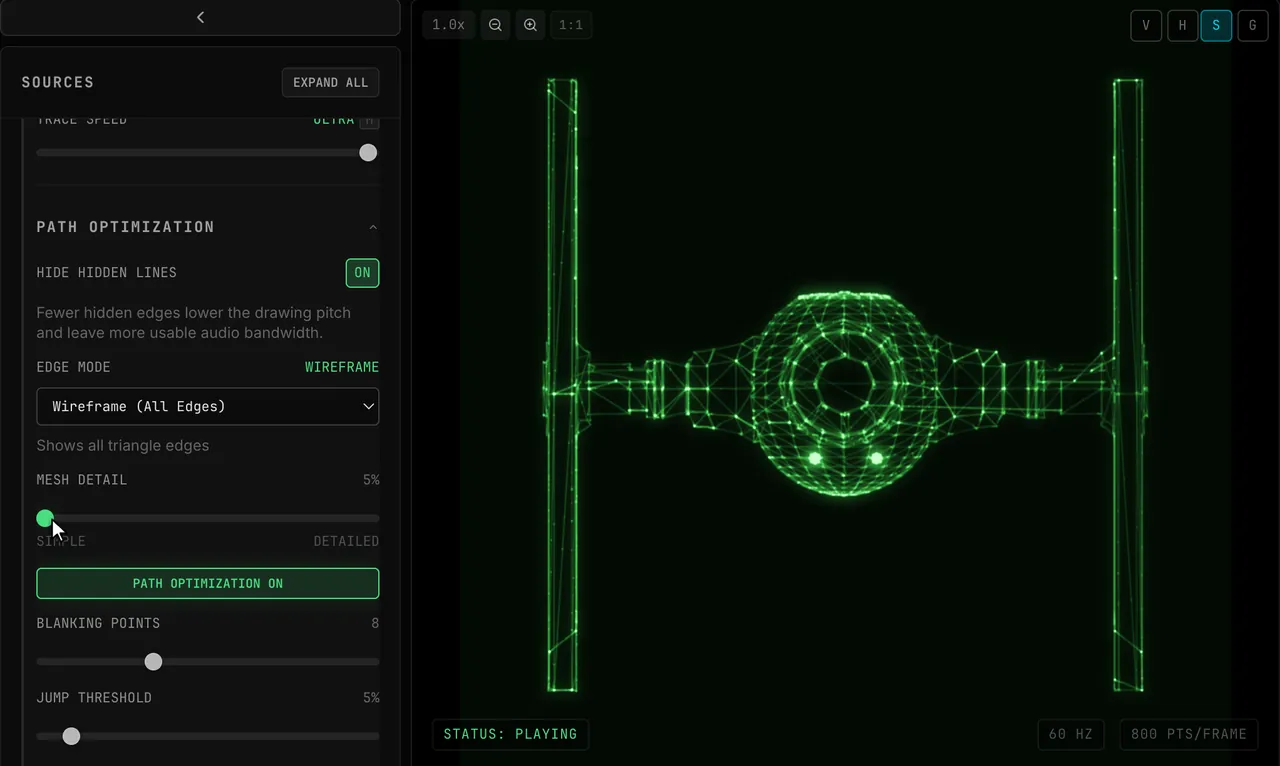
Task: Click the EDGE MODE label
Action: coord(74,367)
